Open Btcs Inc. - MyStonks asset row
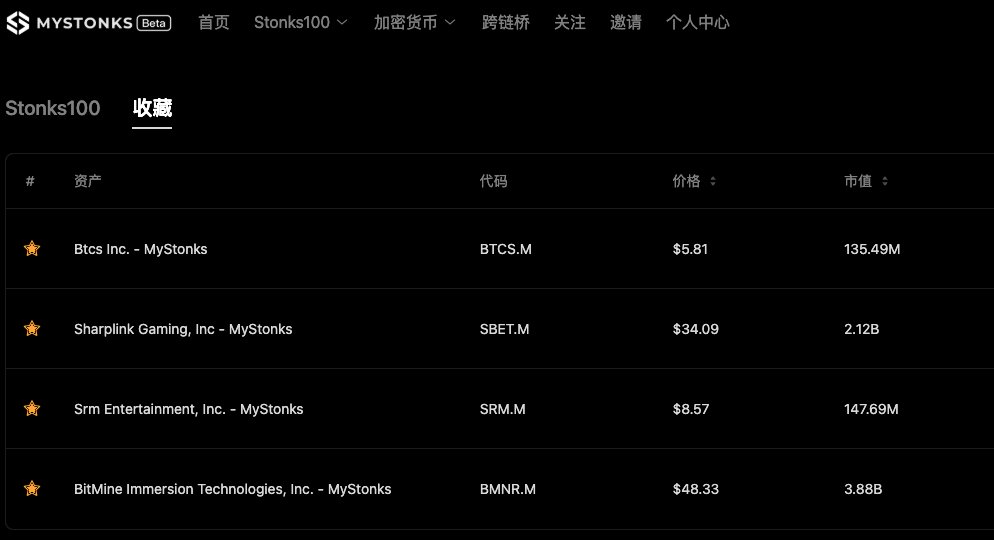The image size is (994, 540). (x=500, y=248)
